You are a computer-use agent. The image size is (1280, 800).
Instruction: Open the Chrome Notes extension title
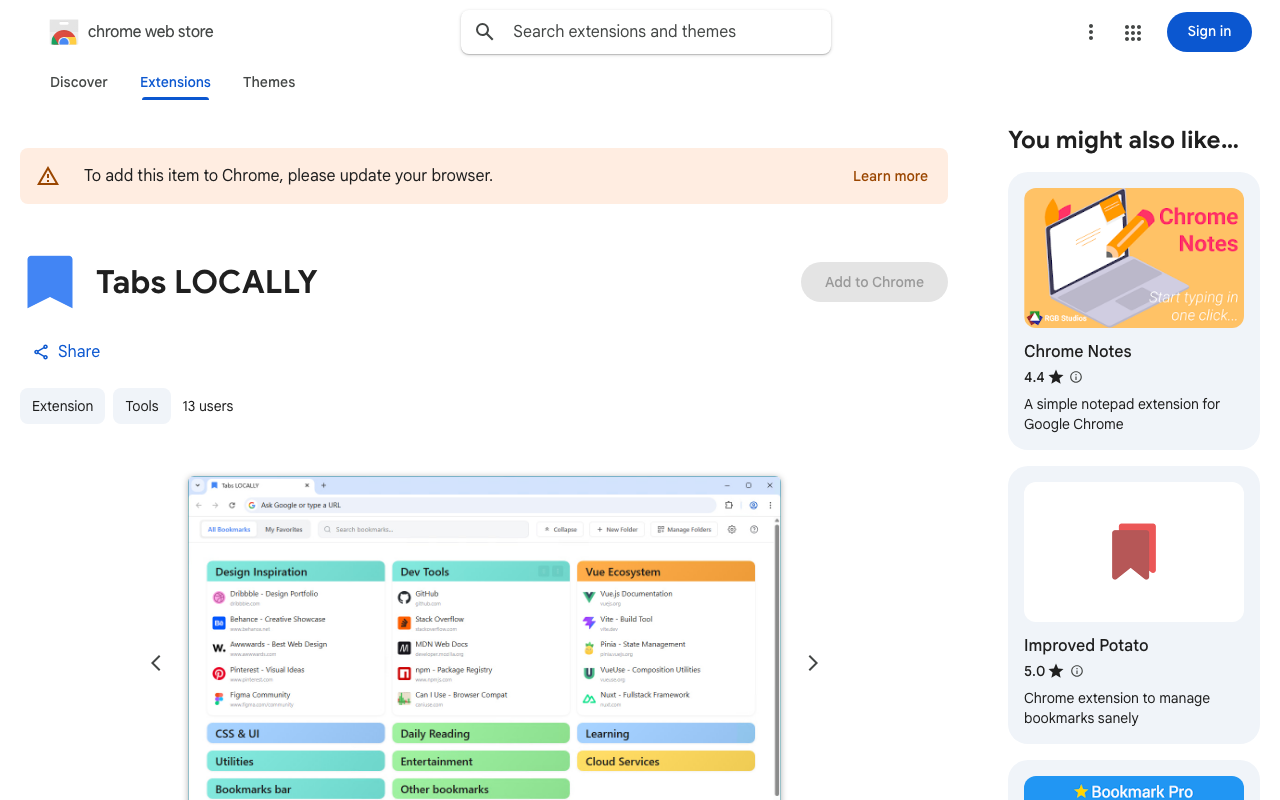[1078, 352]
